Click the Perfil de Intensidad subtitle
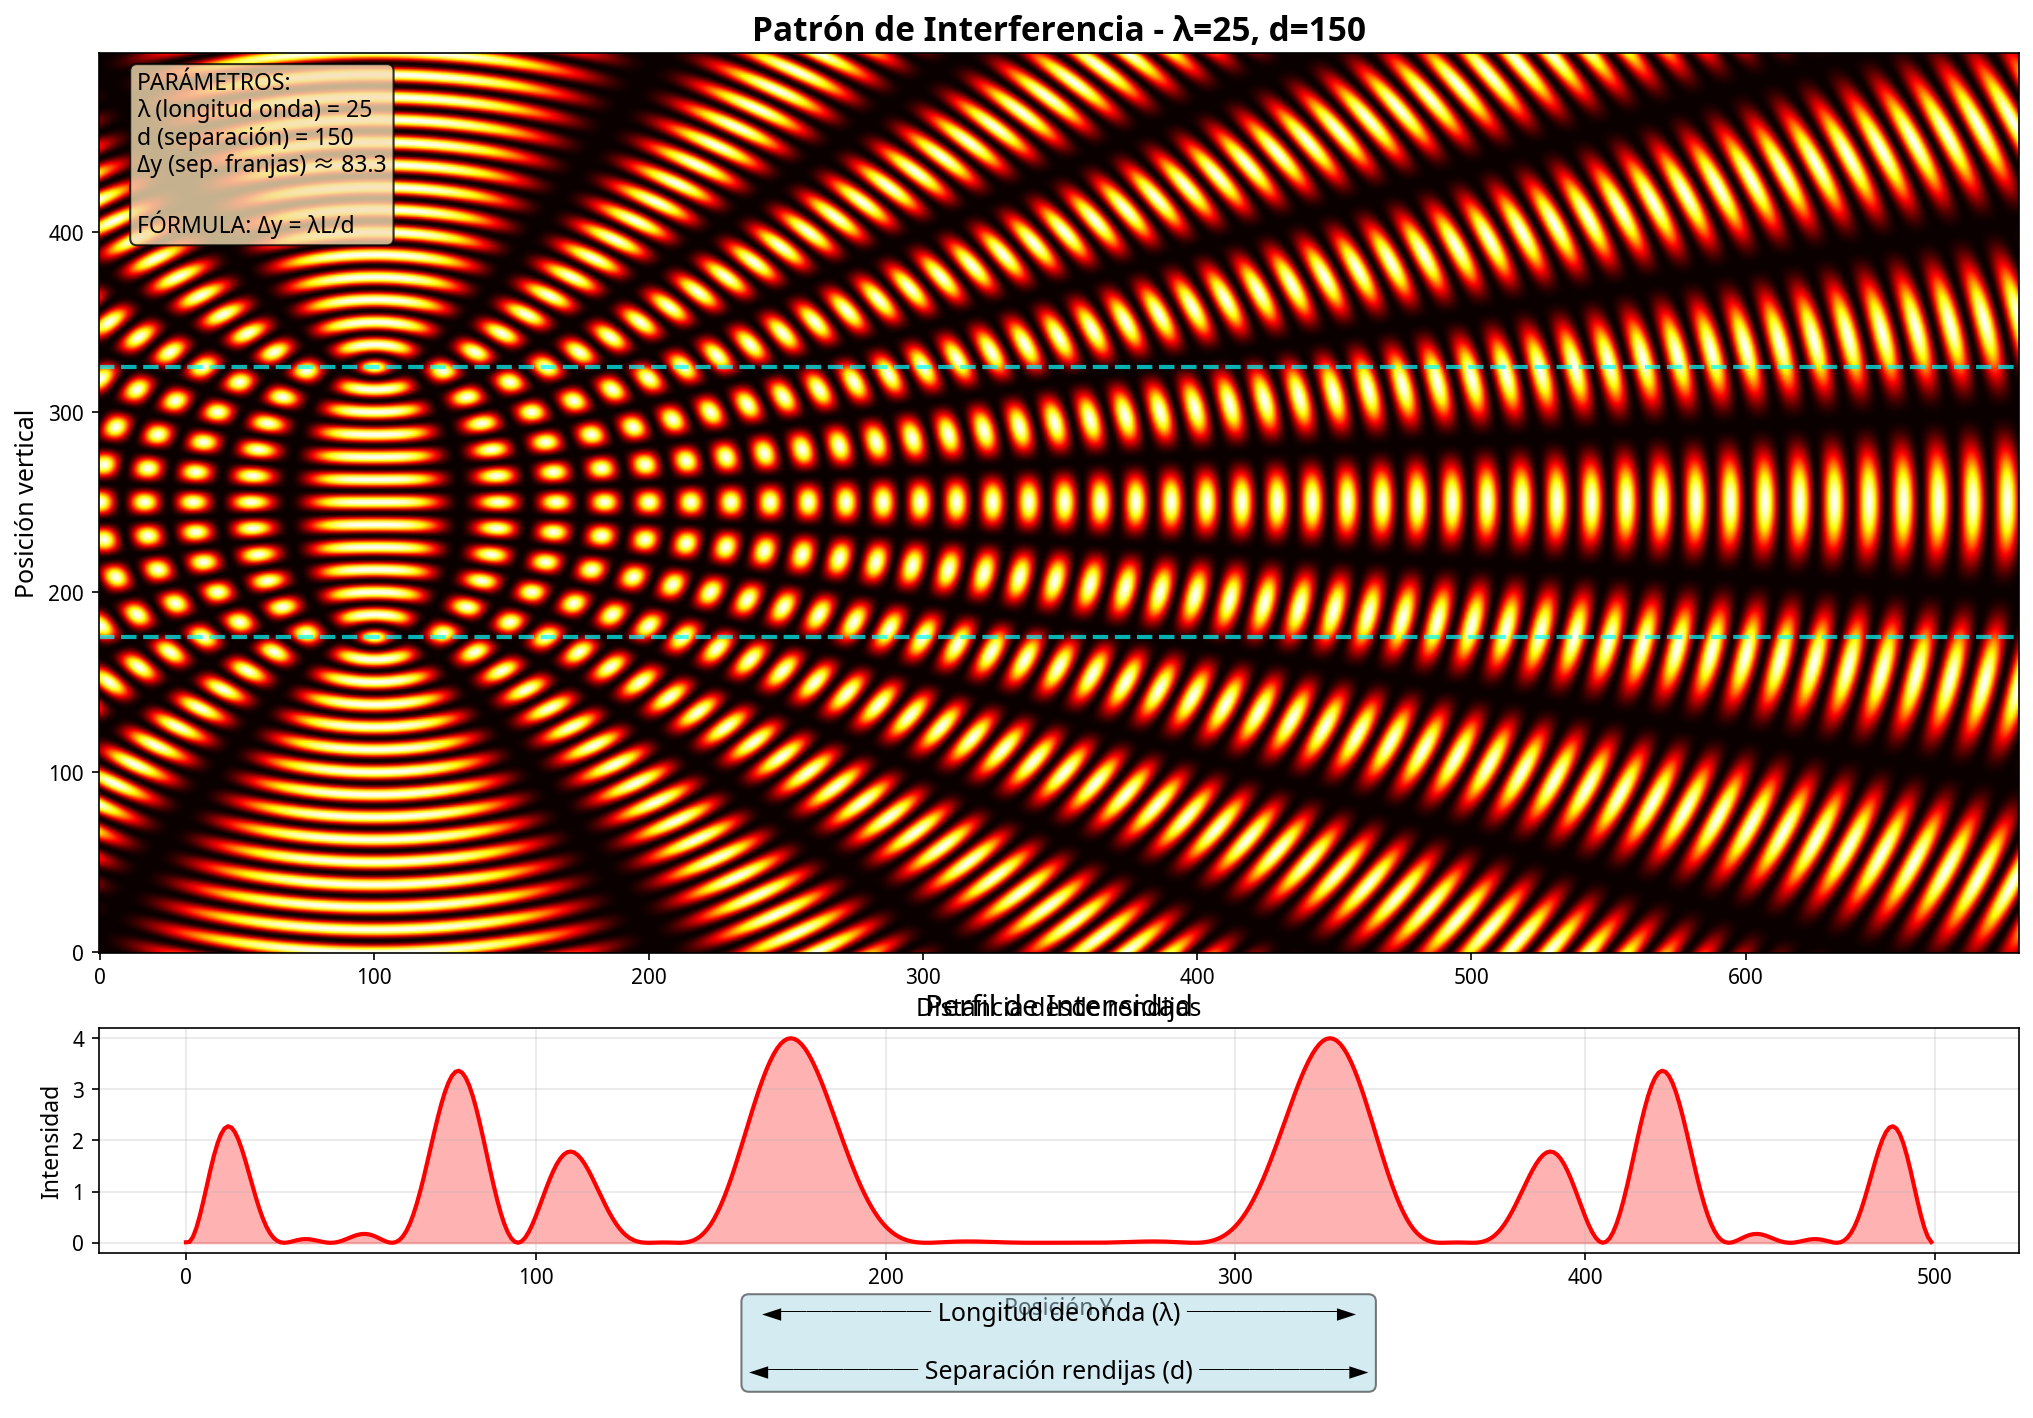Screen dimensions: 2033x1418 pos(1058,1007)
